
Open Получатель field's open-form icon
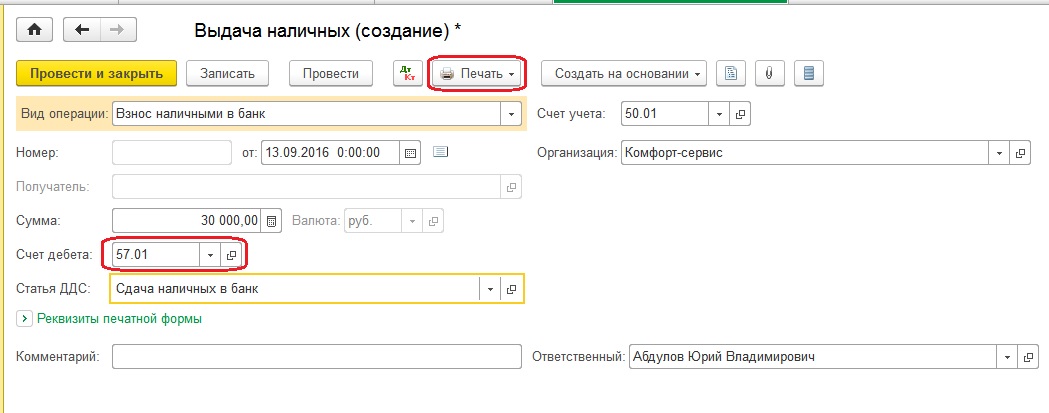click(511, 187)
